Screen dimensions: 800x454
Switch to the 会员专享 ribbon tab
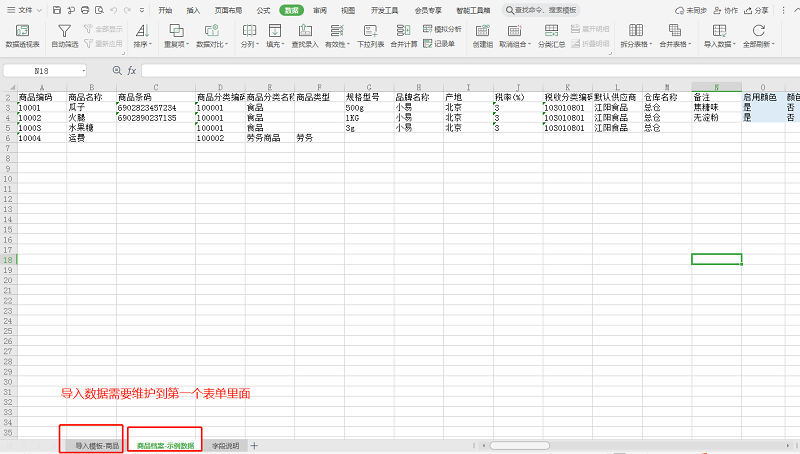click(x=428, y=10)
